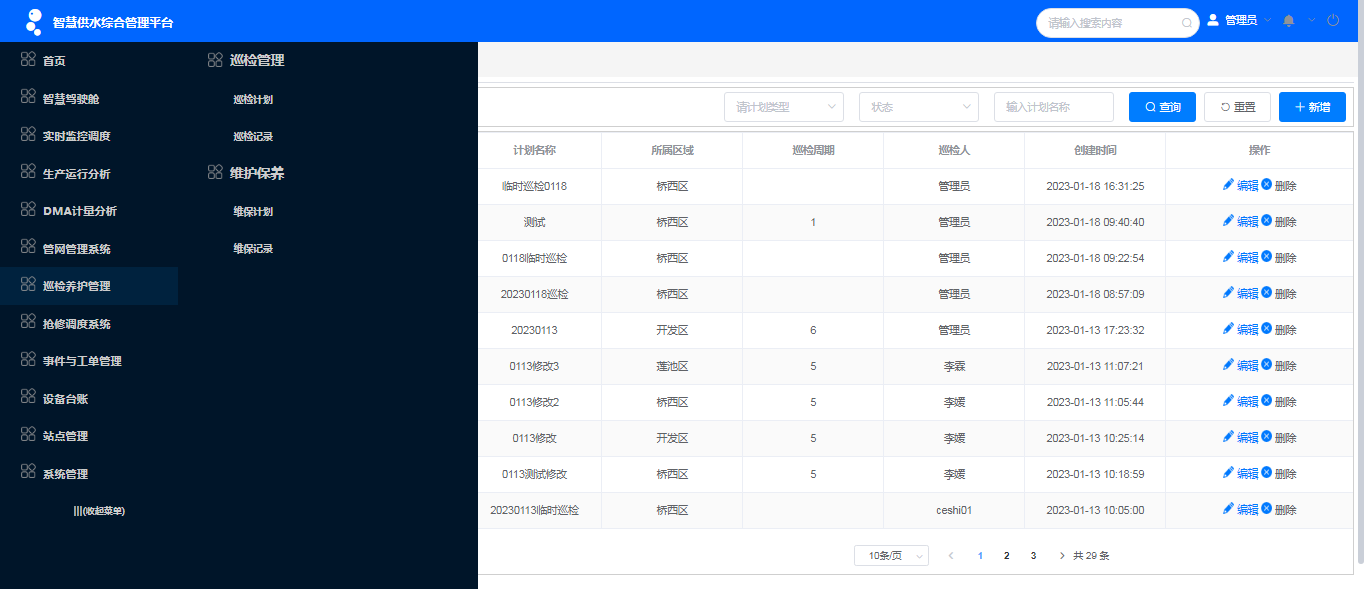Click delete icon for 20230113 row
Viewport: 1364px width, 589px height.
pyautogui.click(x=1267, y=329)
